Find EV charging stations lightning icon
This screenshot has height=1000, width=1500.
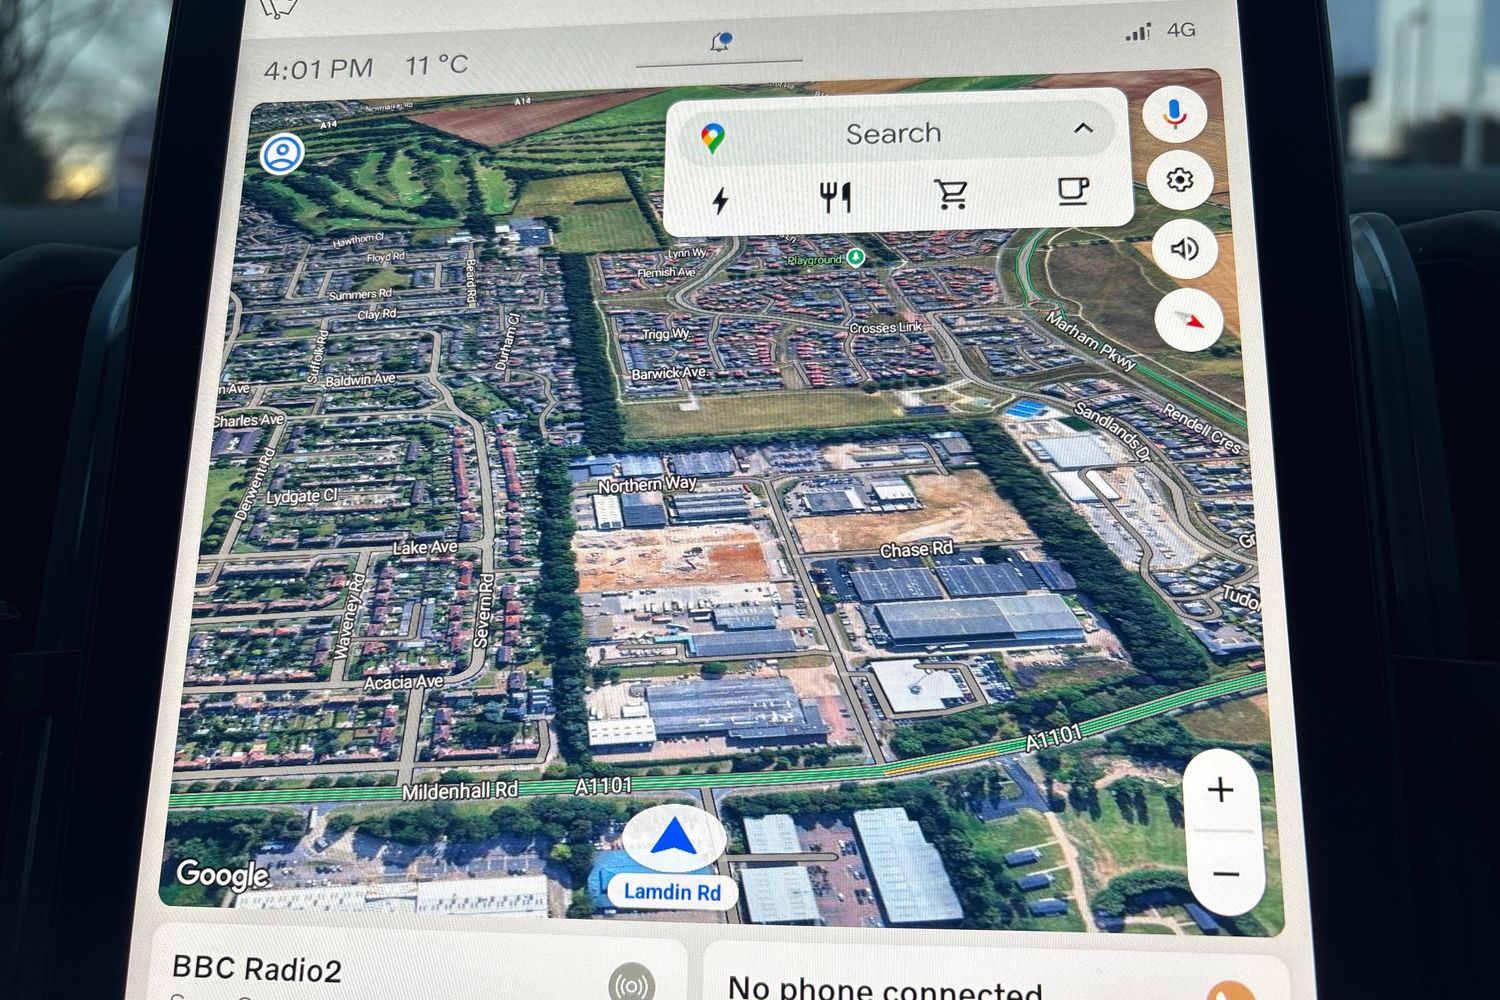(x=720, y=199)
